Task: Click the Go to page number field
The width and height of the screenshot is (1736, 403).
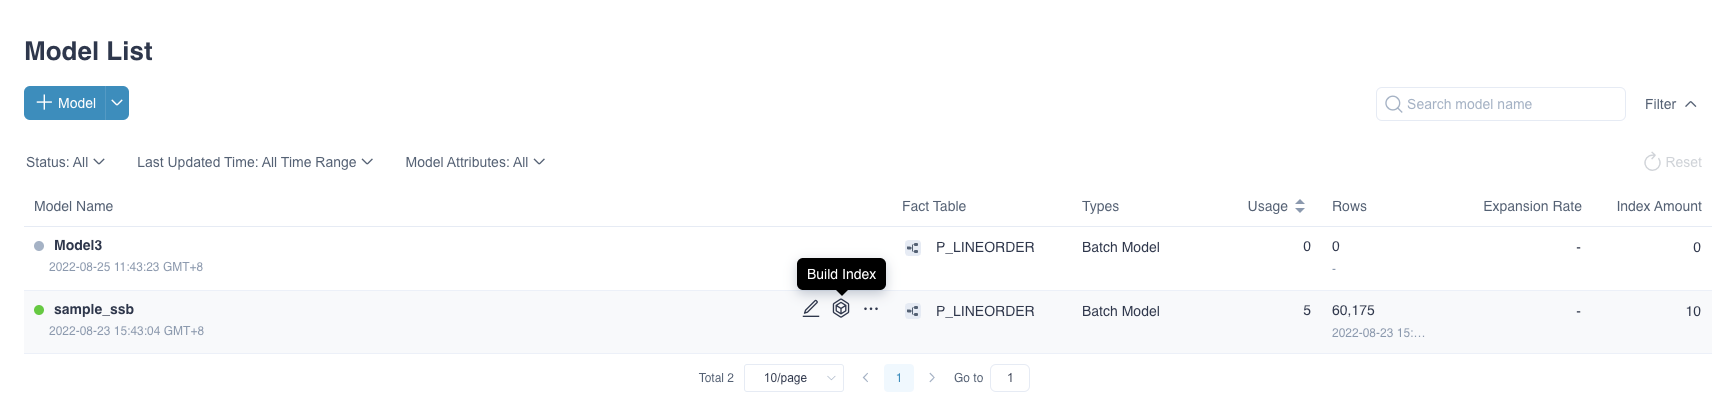Action: (x=1010, y=378)
